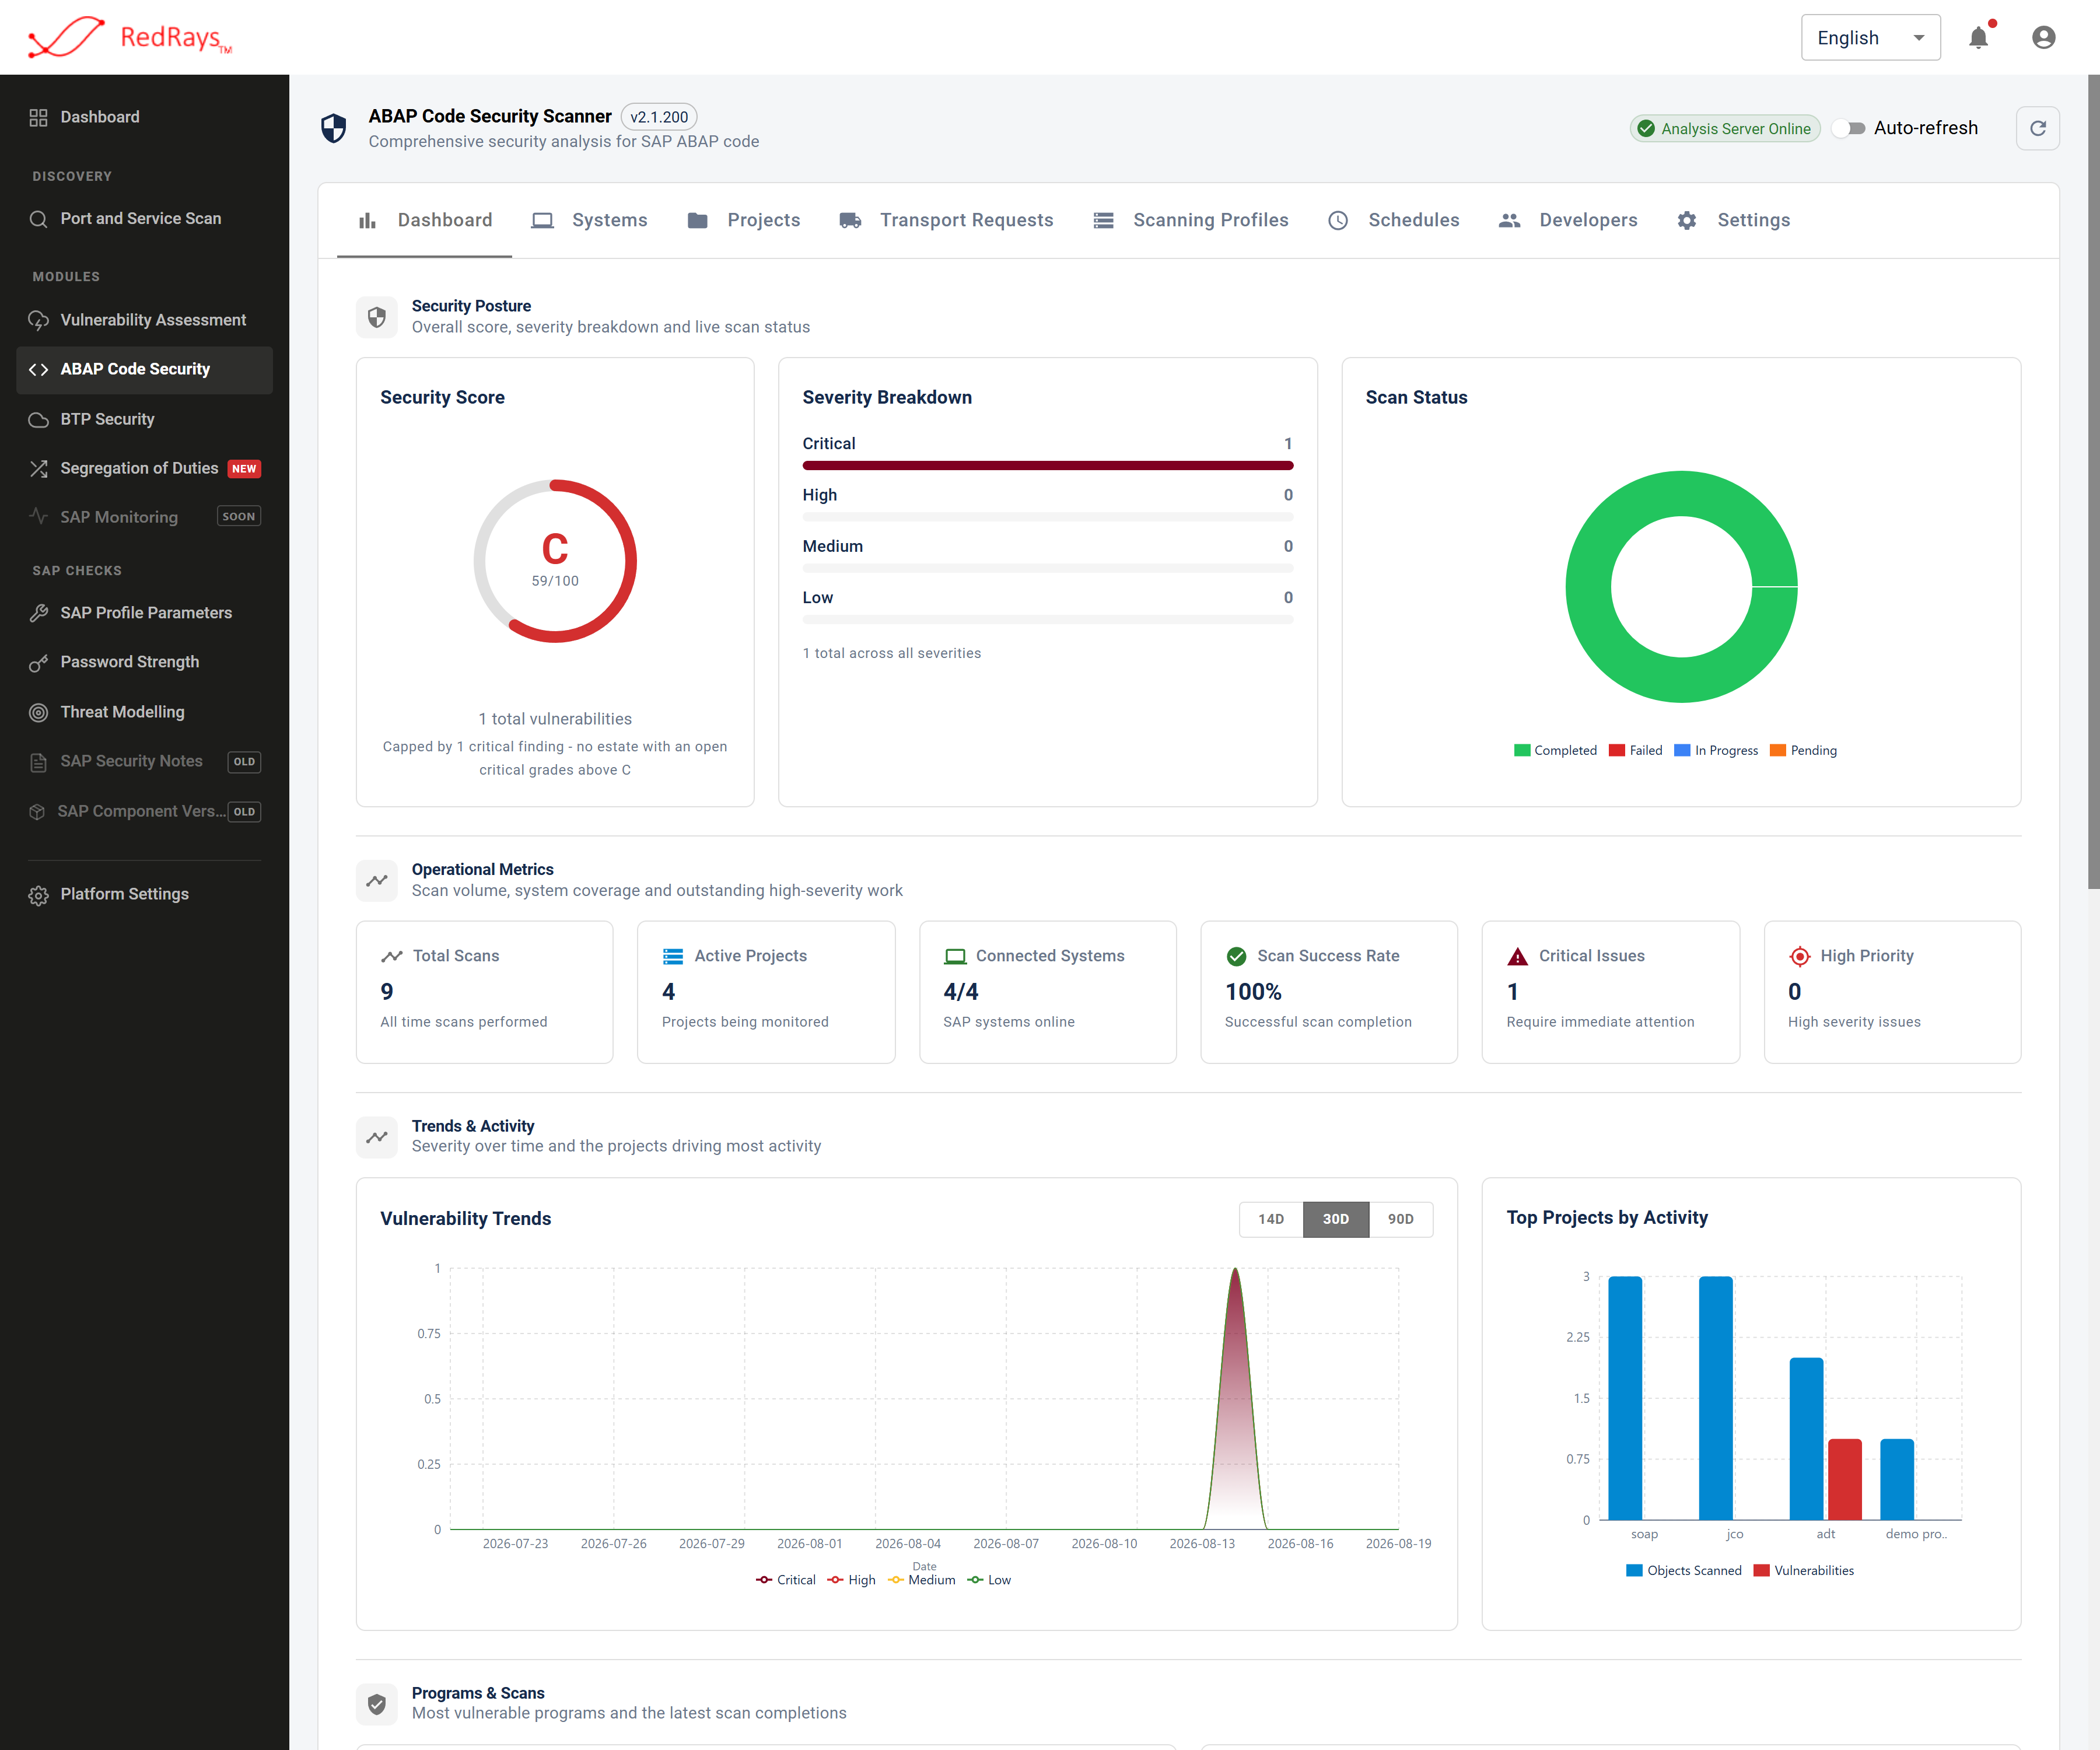This screenshot has width=2100, height=1750.
Task: Open the user account avatar menu
Action: click(x=2044, y=37)
